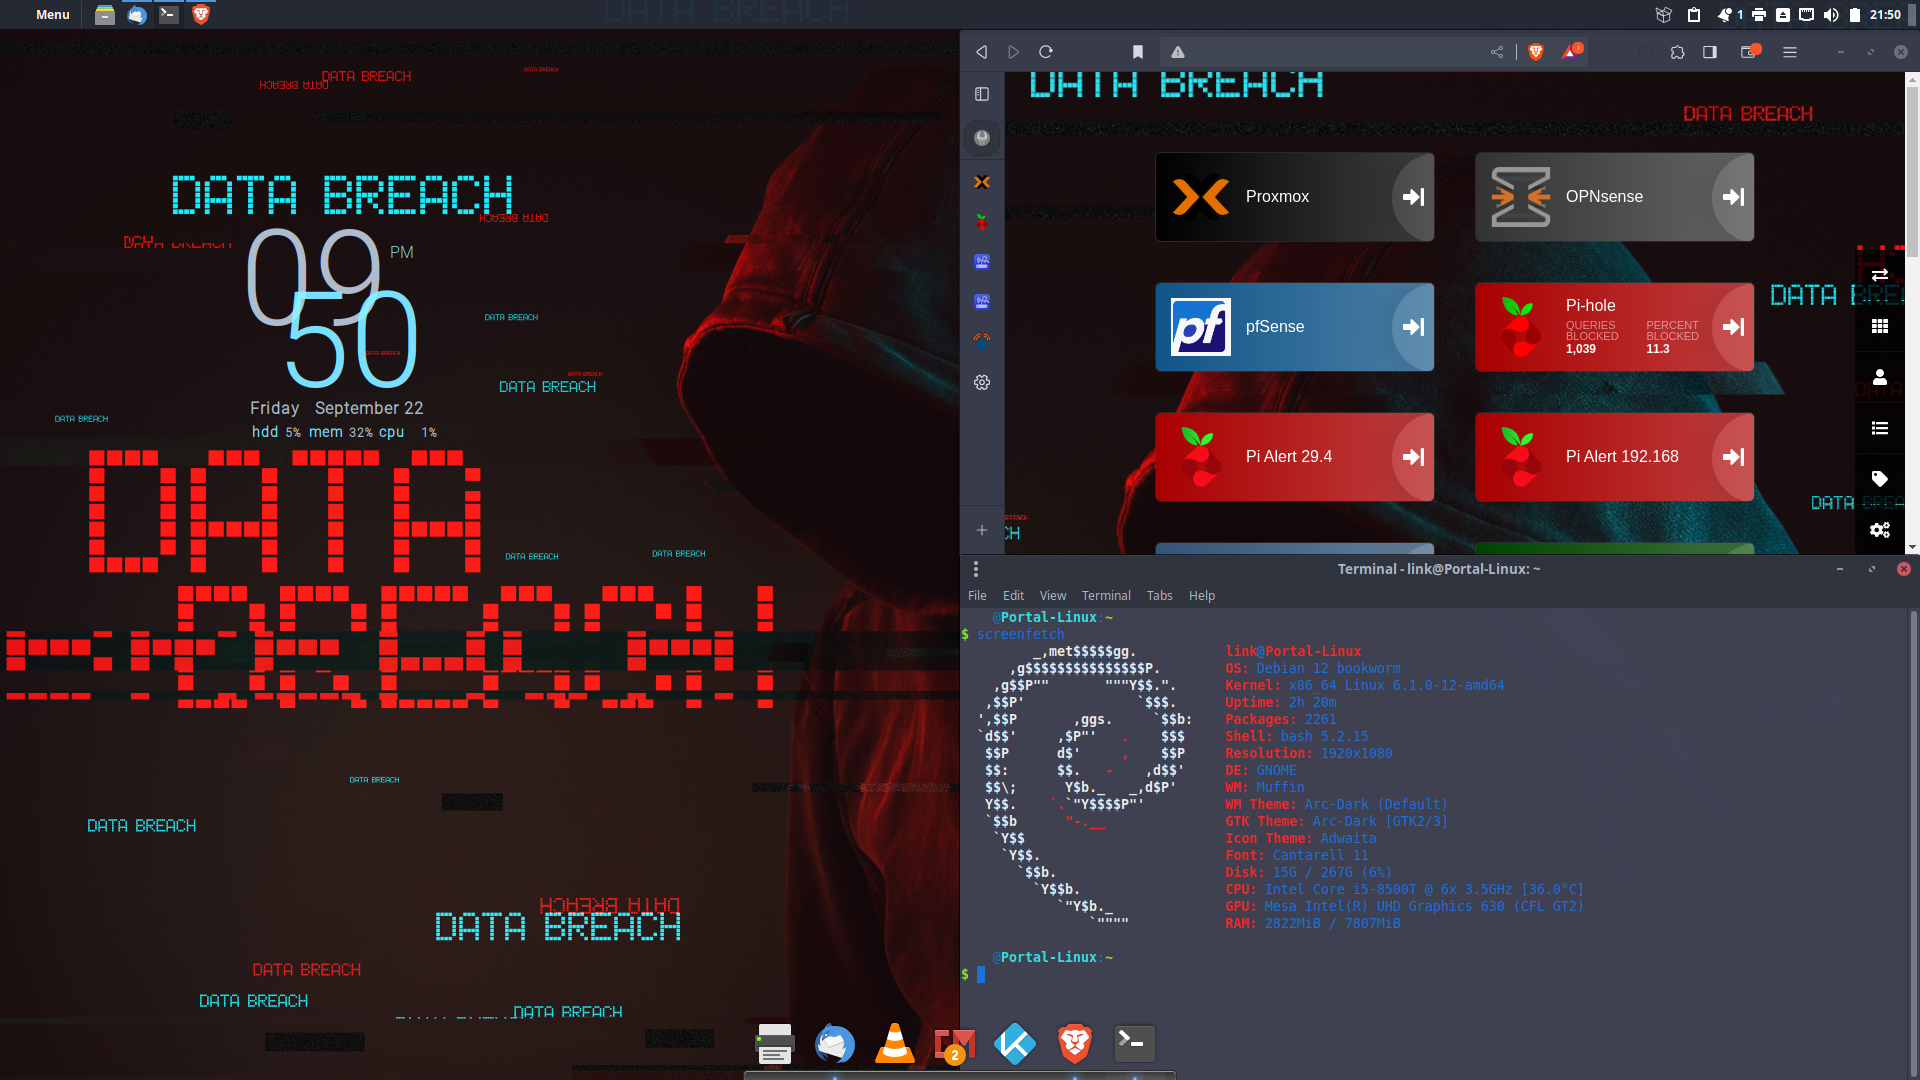Launch Kodi from the dock
The width and height of the screenshot is (1920, 1080).
1015,1044
